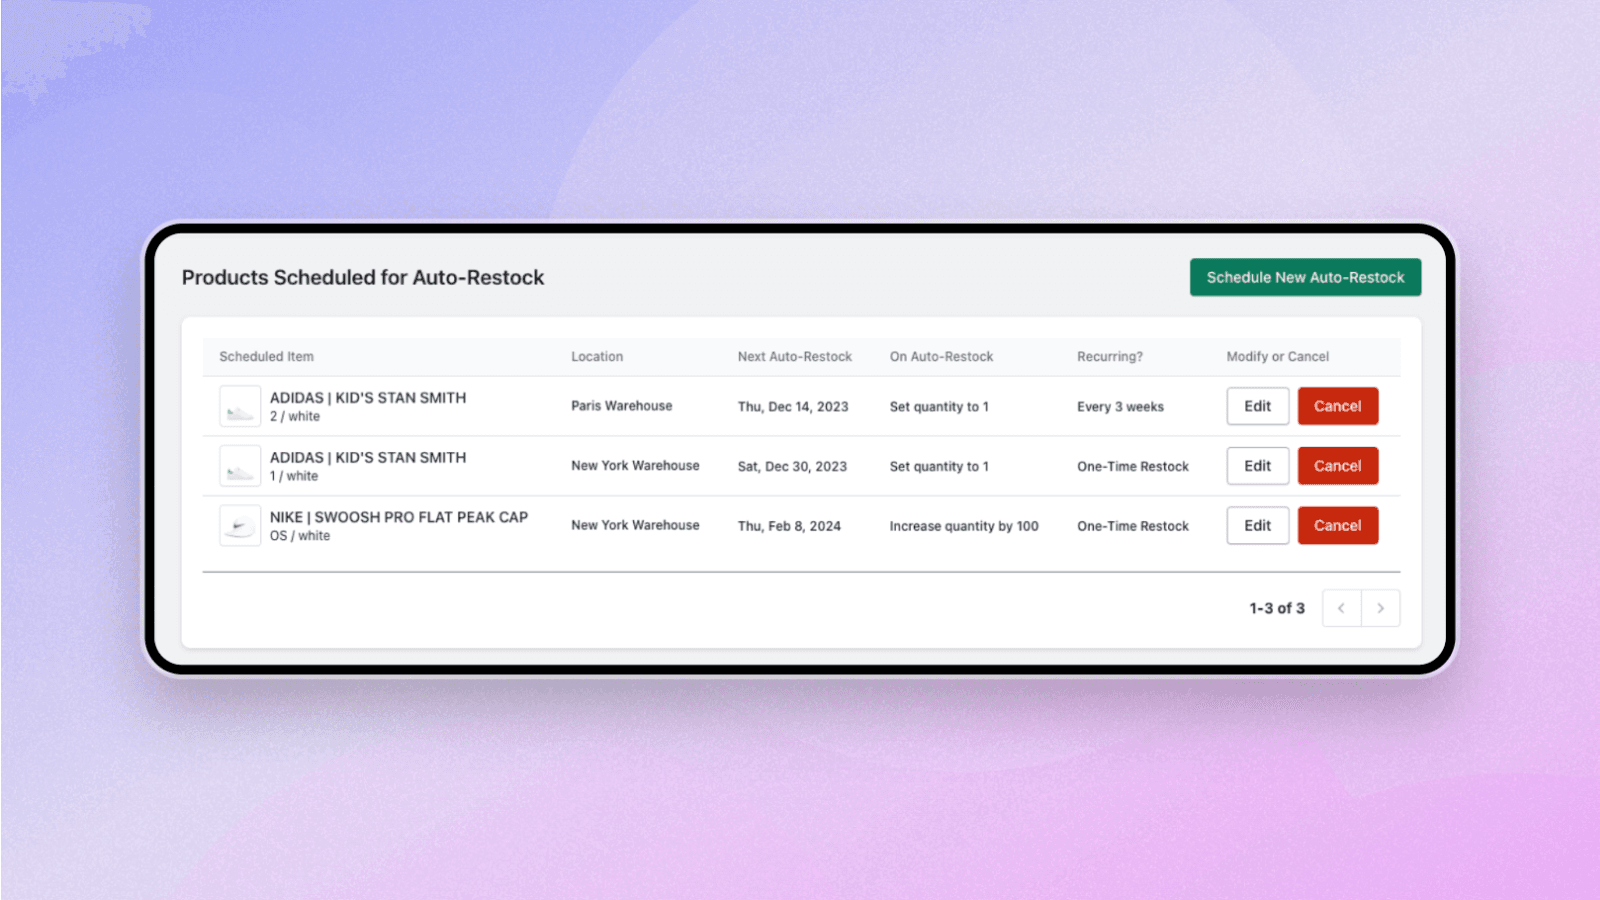Open NIKE | SWOOSH PRO FLAT PEAK CAP item

tap(398, 517)
